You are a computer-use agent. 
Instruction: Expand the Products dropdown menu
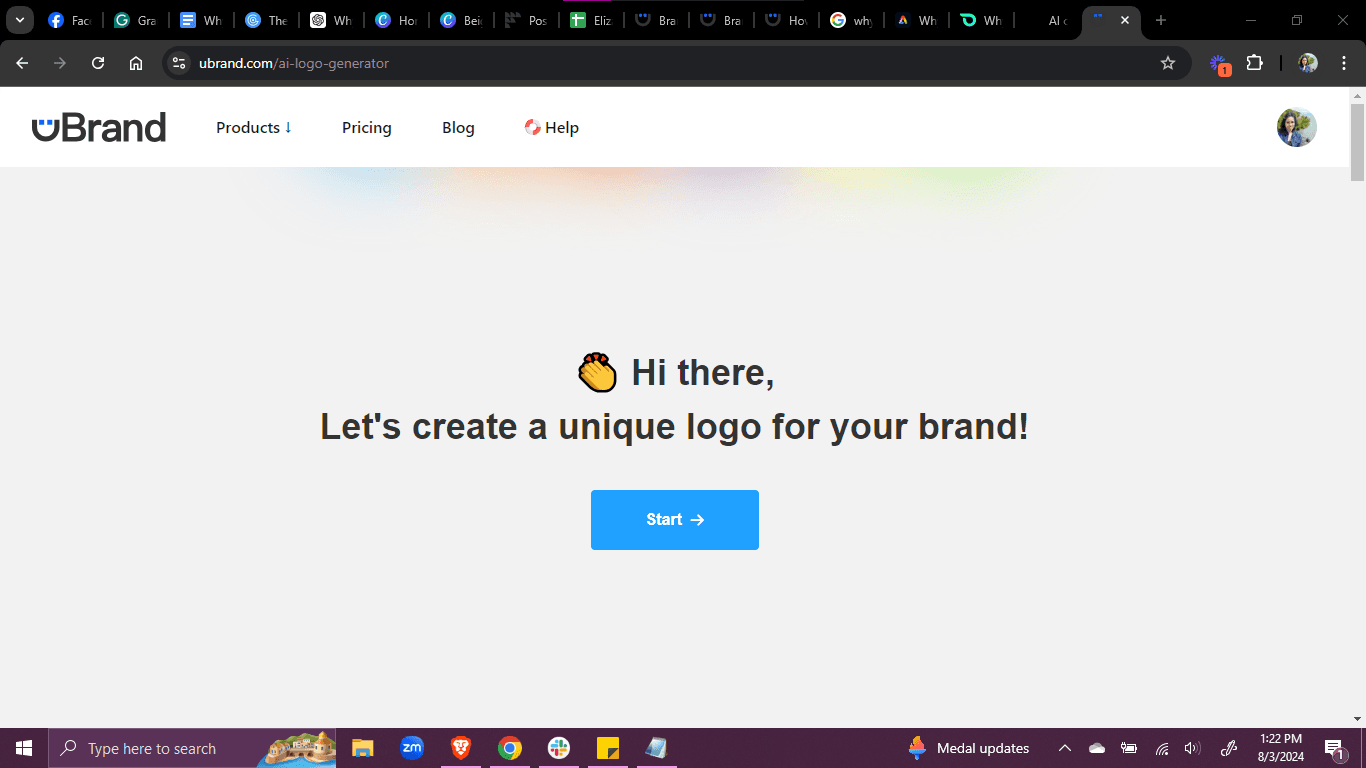click(x=254, y=127)
